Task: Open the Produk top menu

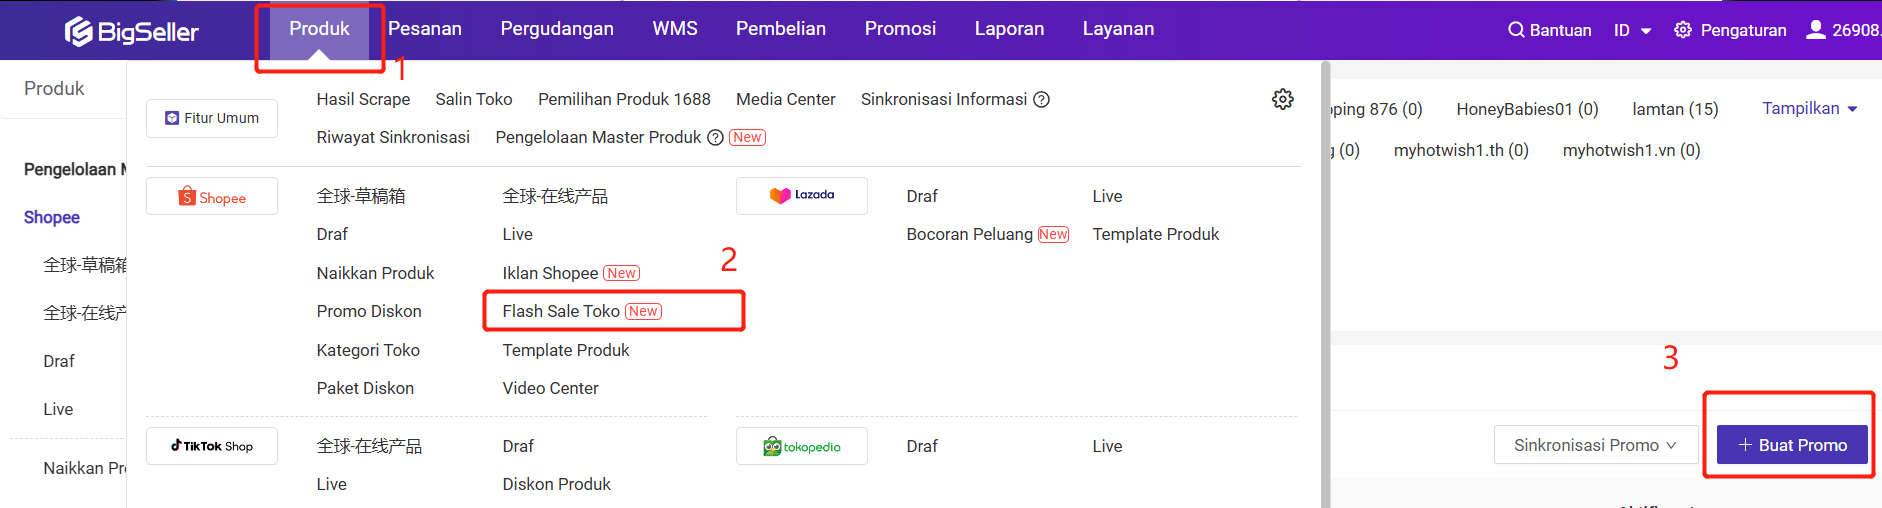Action: click(x=319, y=29)
